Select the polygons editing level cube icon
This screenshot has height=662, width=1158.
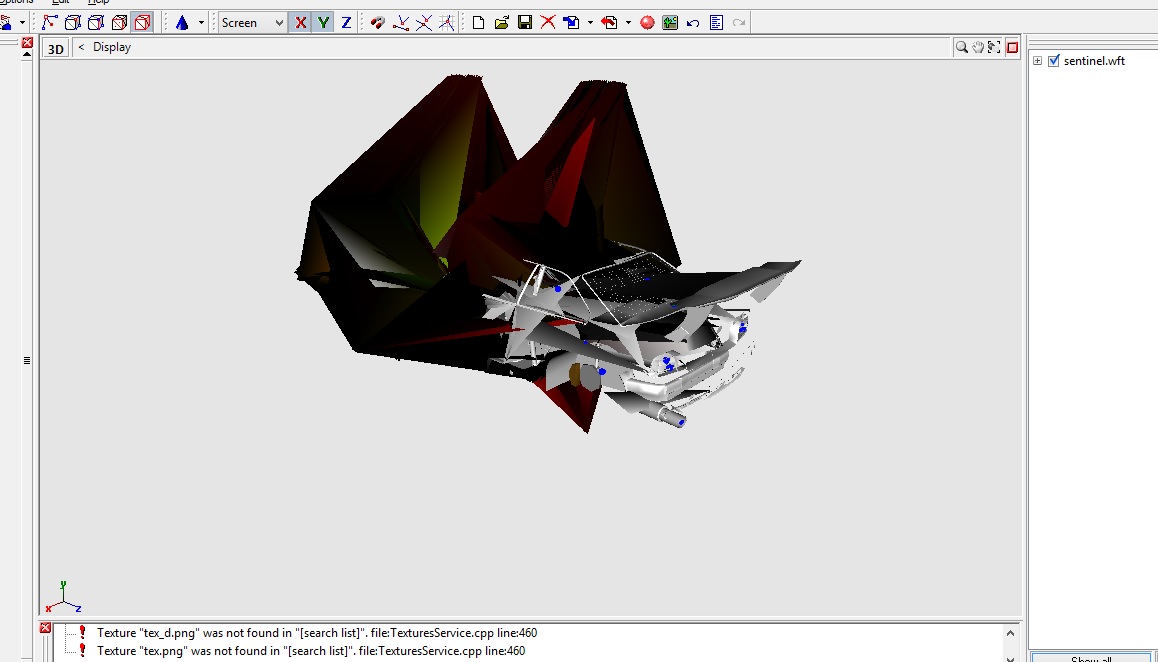[x=96, y=23]
